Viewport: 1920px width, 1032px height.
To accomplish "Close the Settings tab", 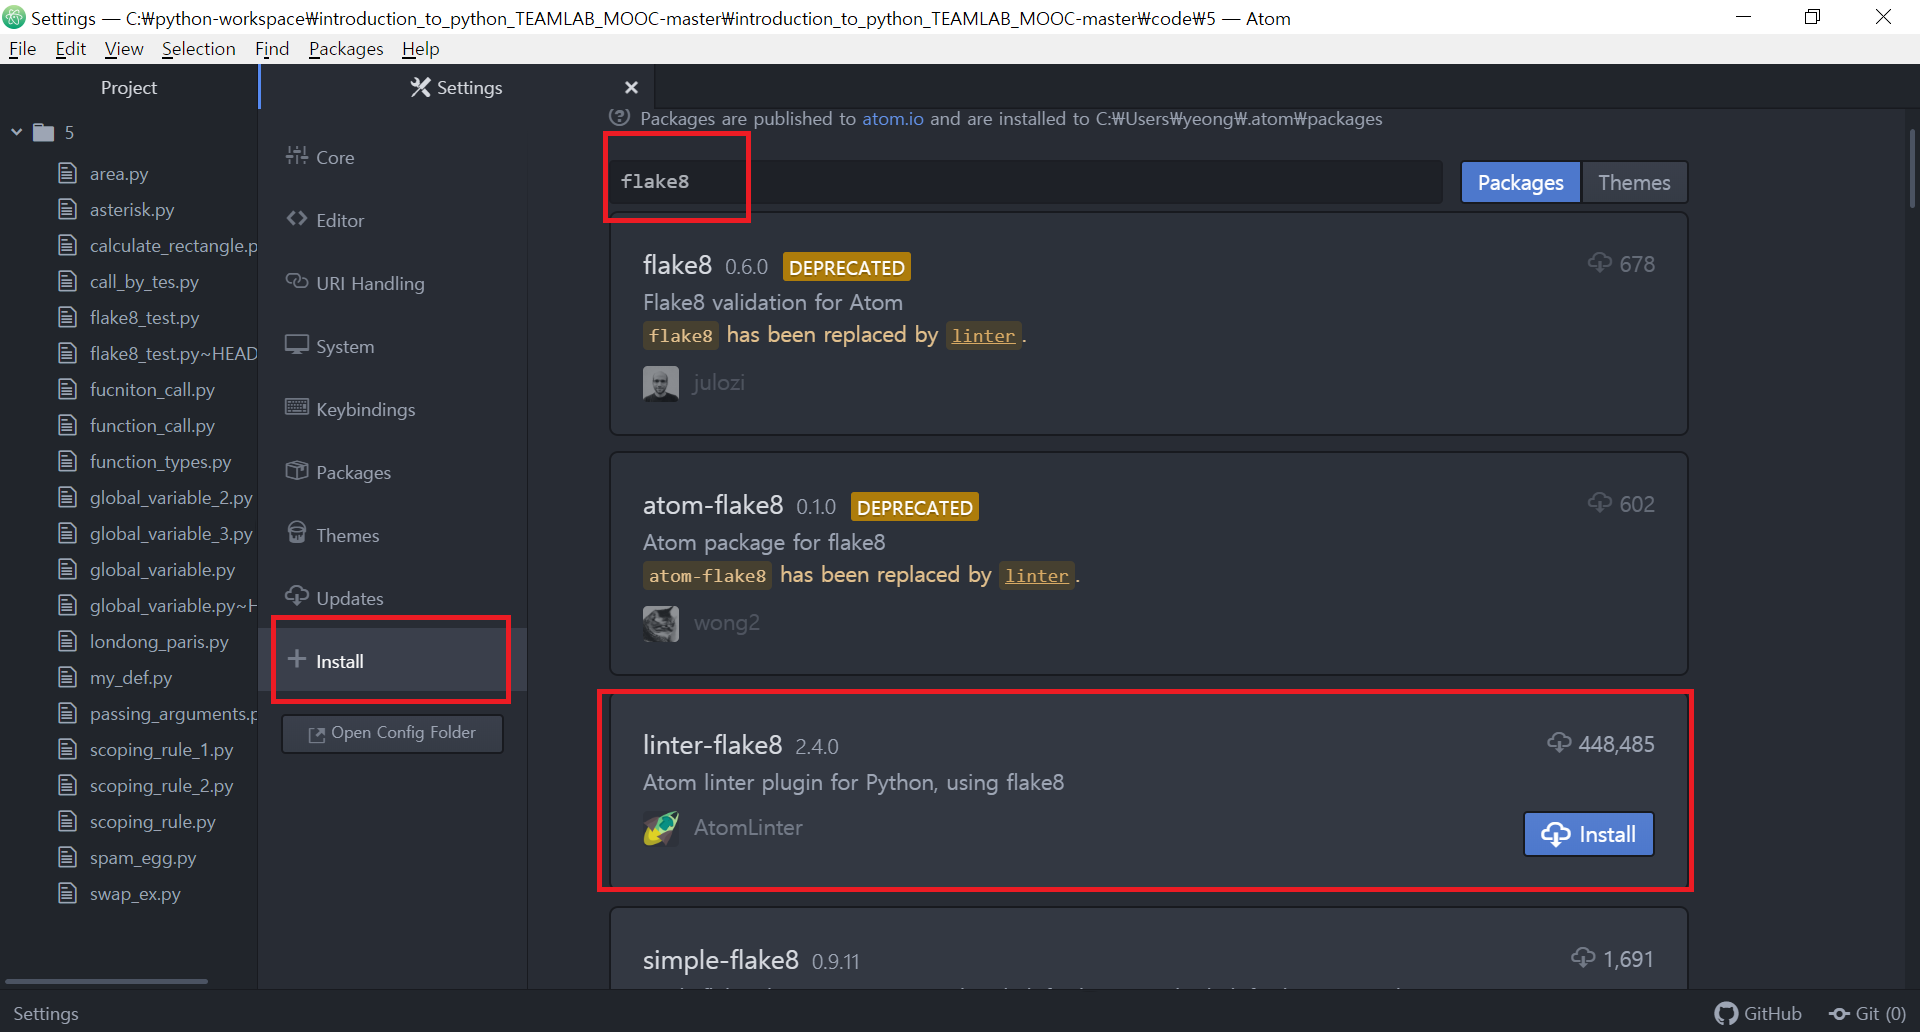I will coord(631,87).
